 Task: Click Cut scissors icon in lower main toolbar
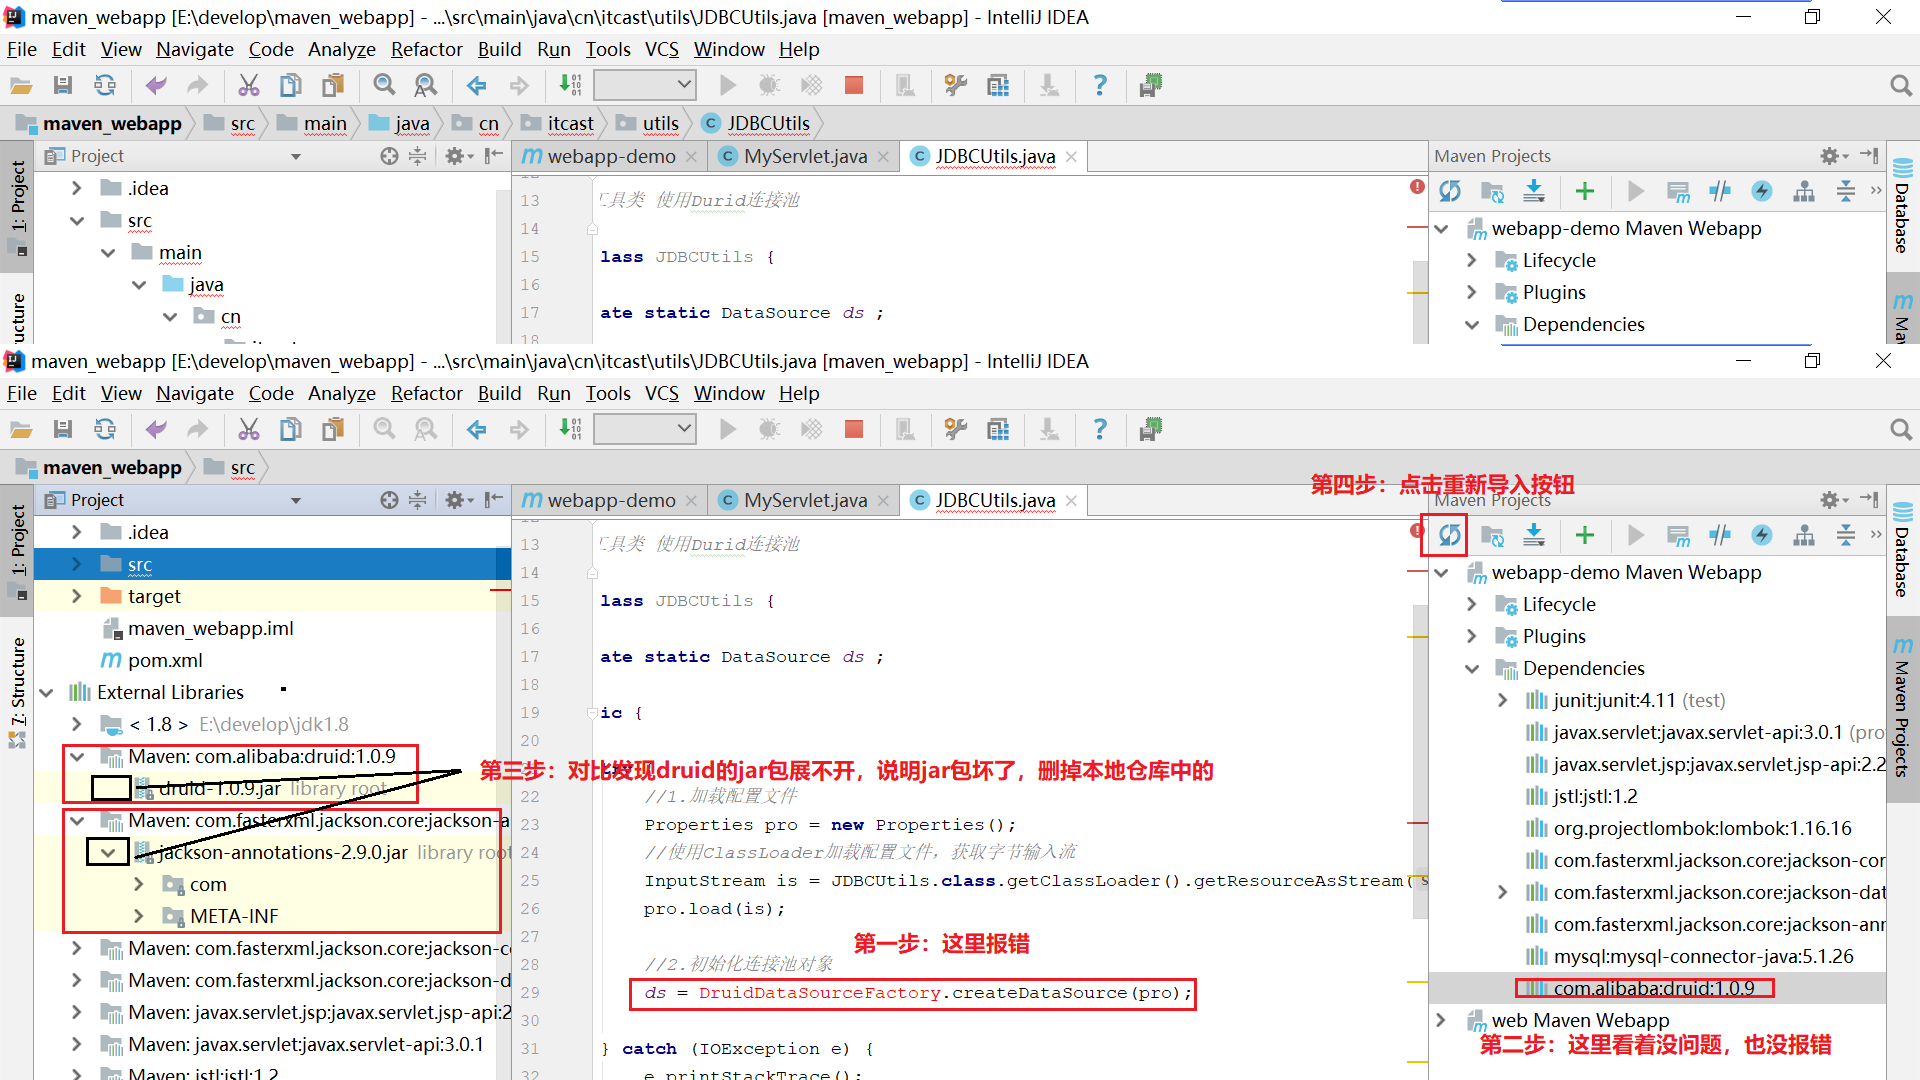249,429
